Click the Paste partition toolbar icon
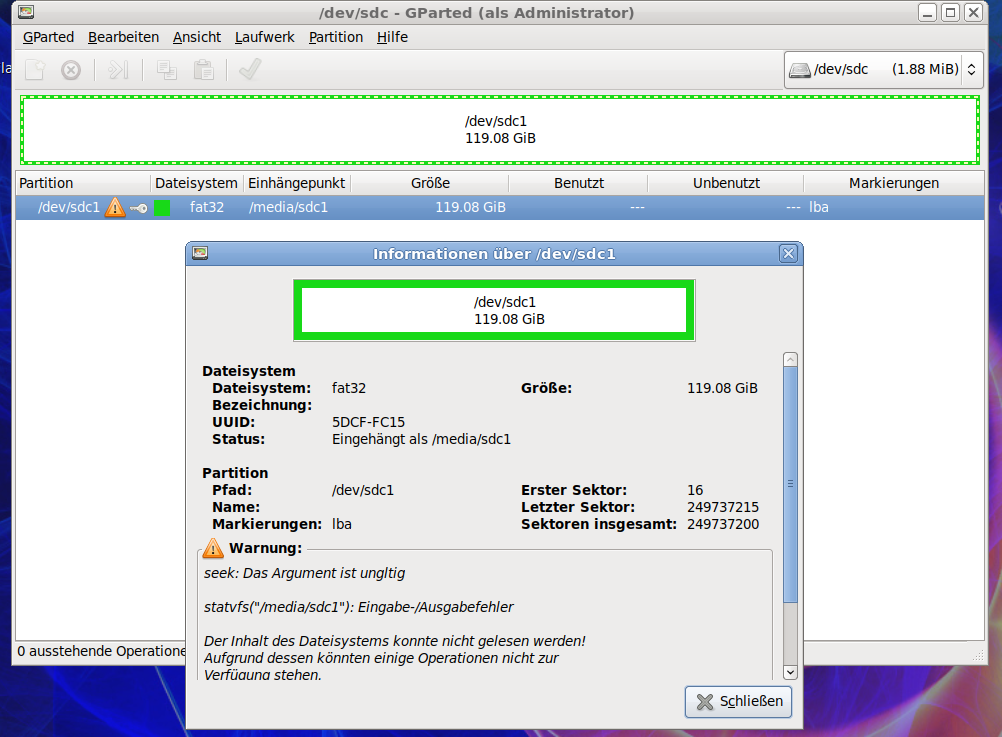 (x=203, y=70)
